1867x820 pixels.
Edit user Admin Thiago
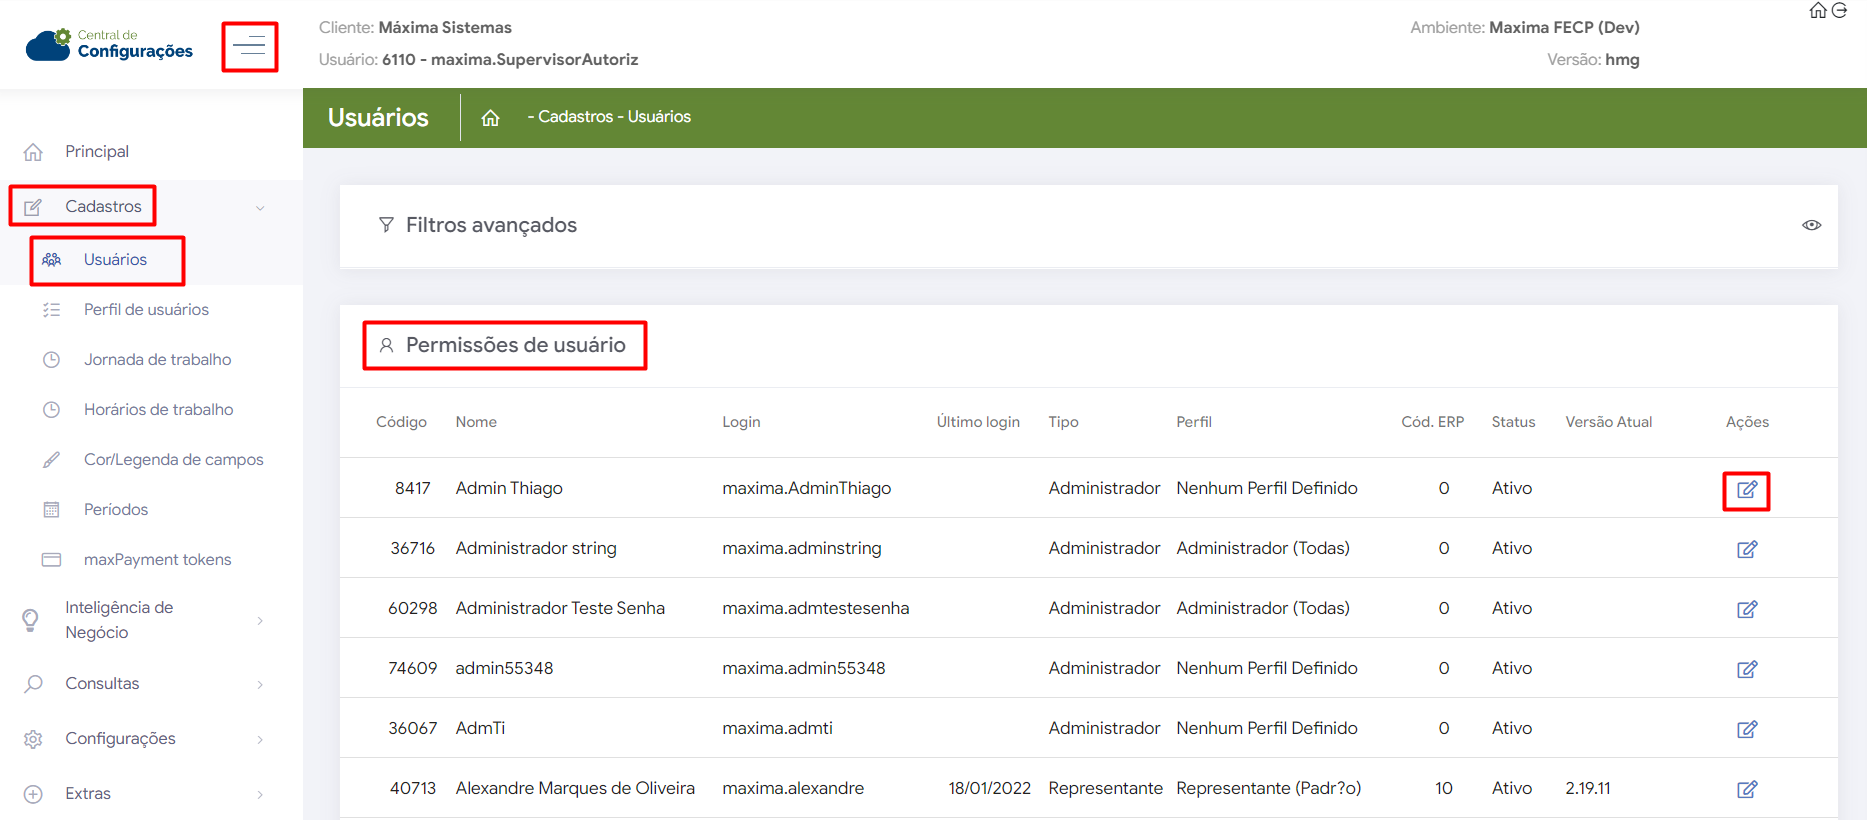(1746, 490)
